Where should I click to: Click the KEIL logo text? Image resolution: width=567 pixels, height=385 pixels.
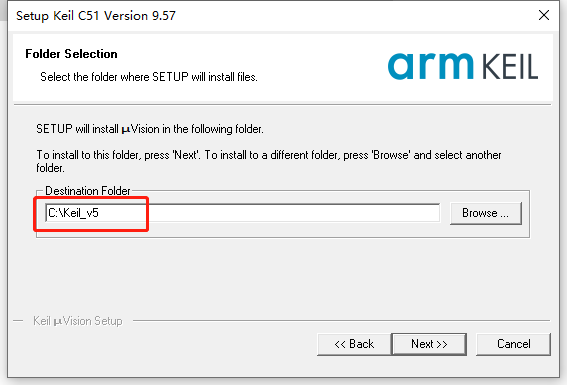pos(510,67)
